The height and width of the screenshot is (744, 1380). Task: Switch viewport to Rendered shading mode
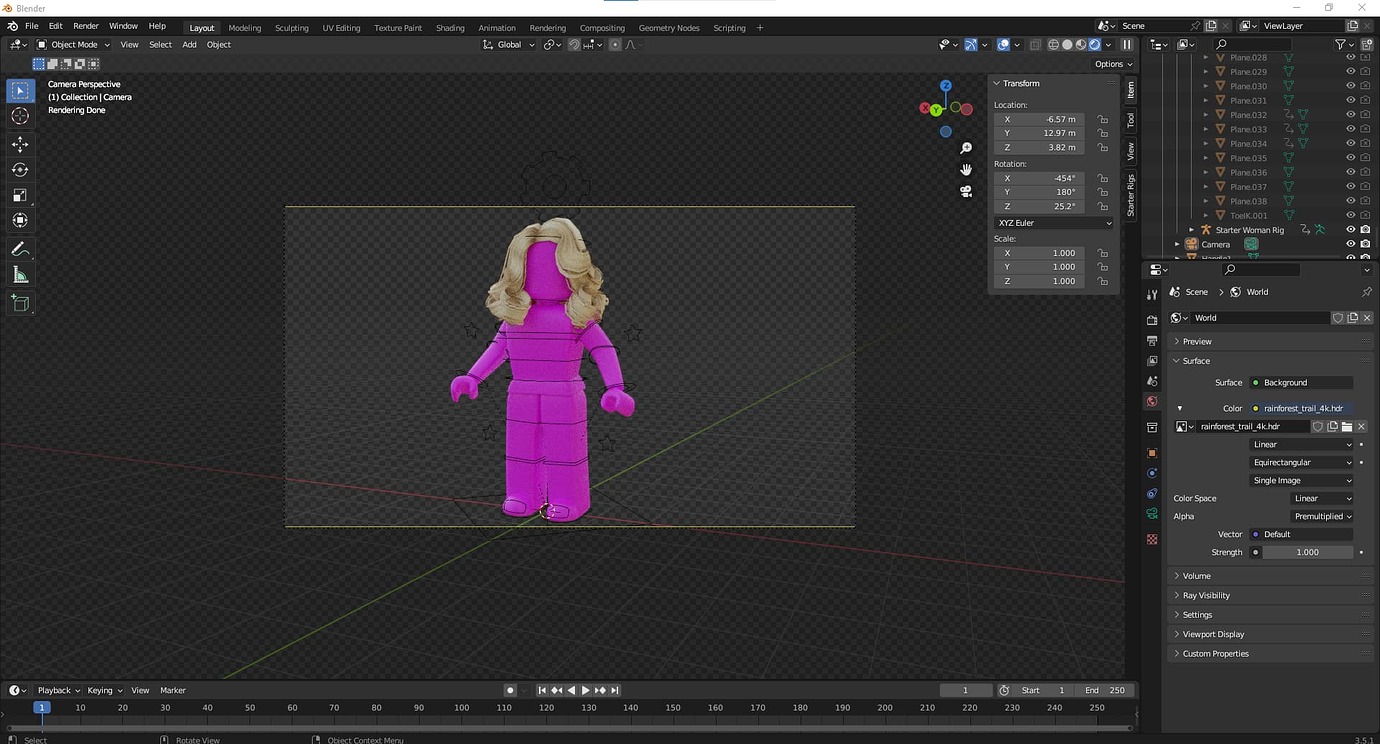click(x=1094, y=45)
